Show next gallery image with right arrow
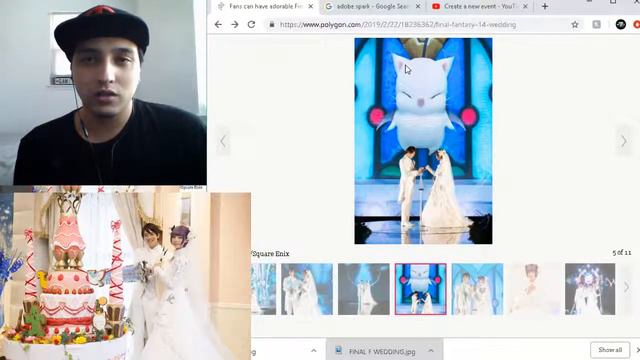 624,142
